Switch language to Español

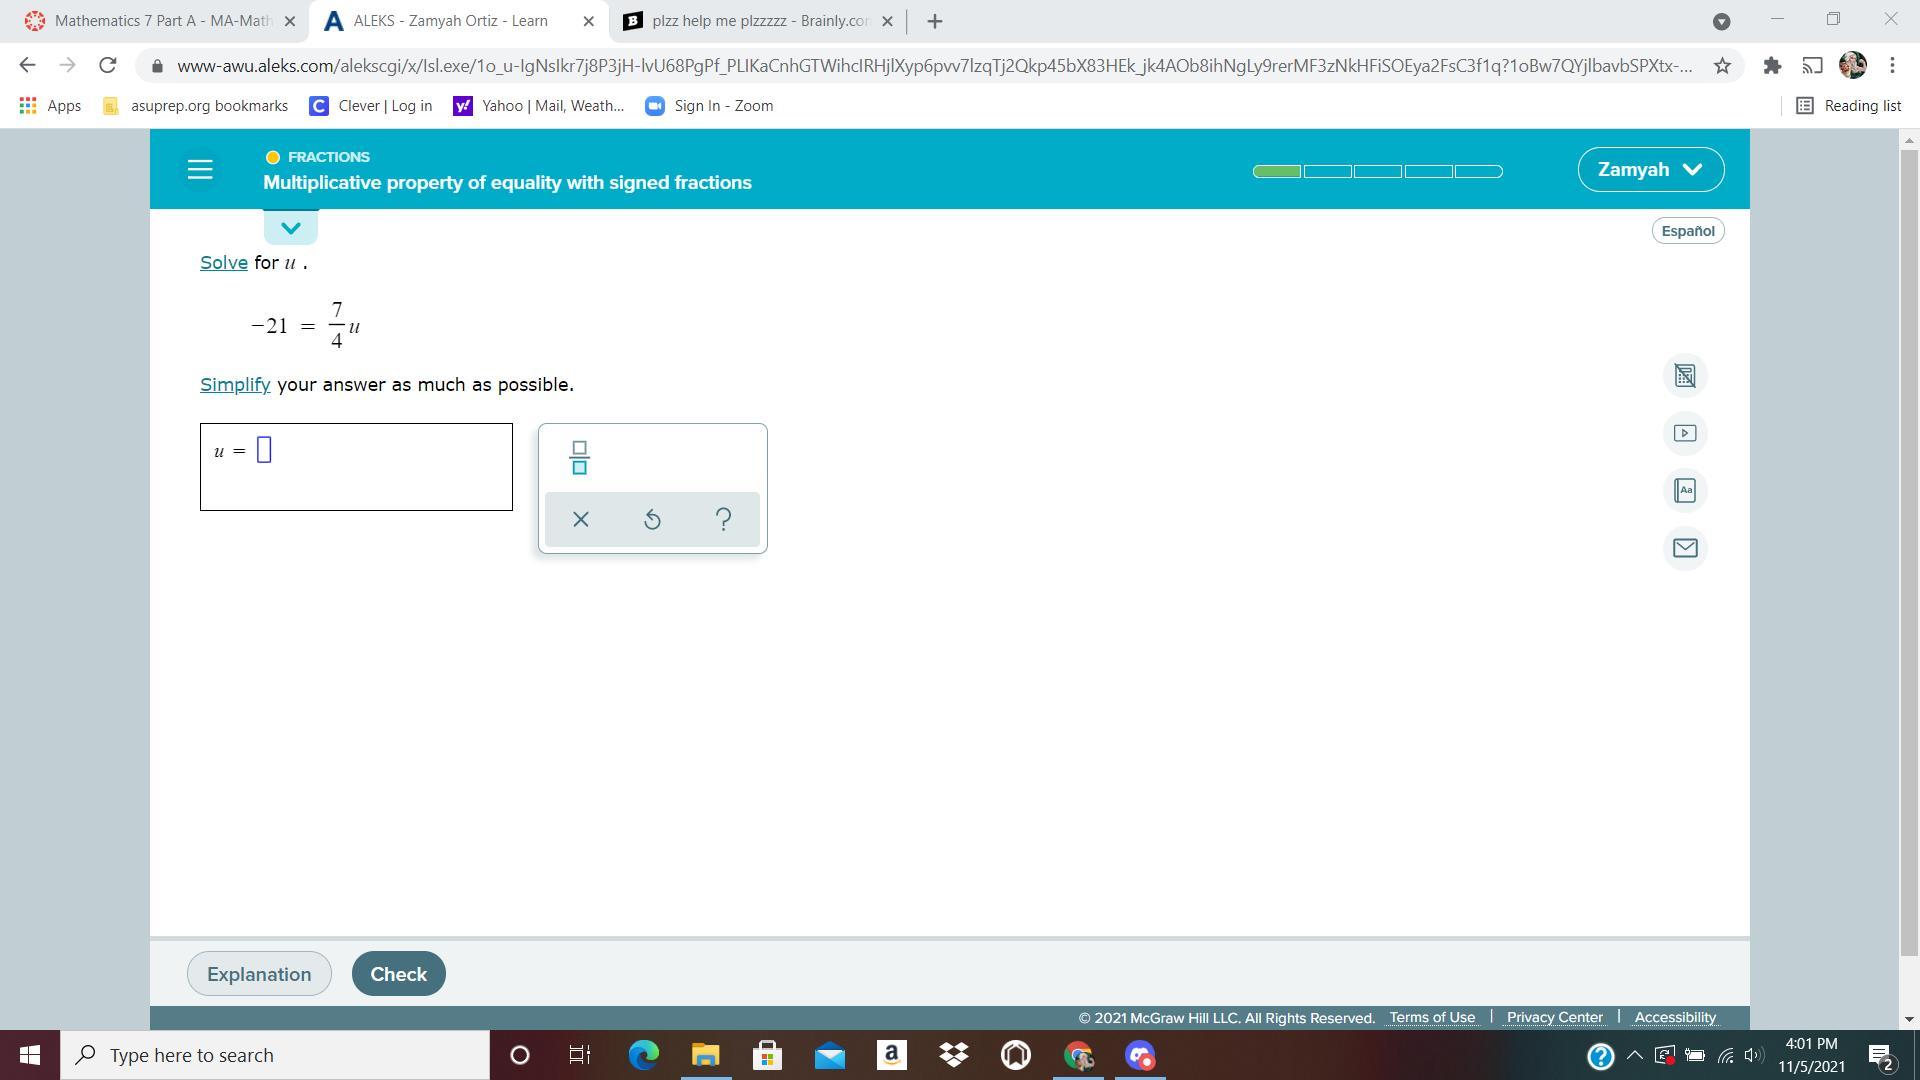[1687, 231]
